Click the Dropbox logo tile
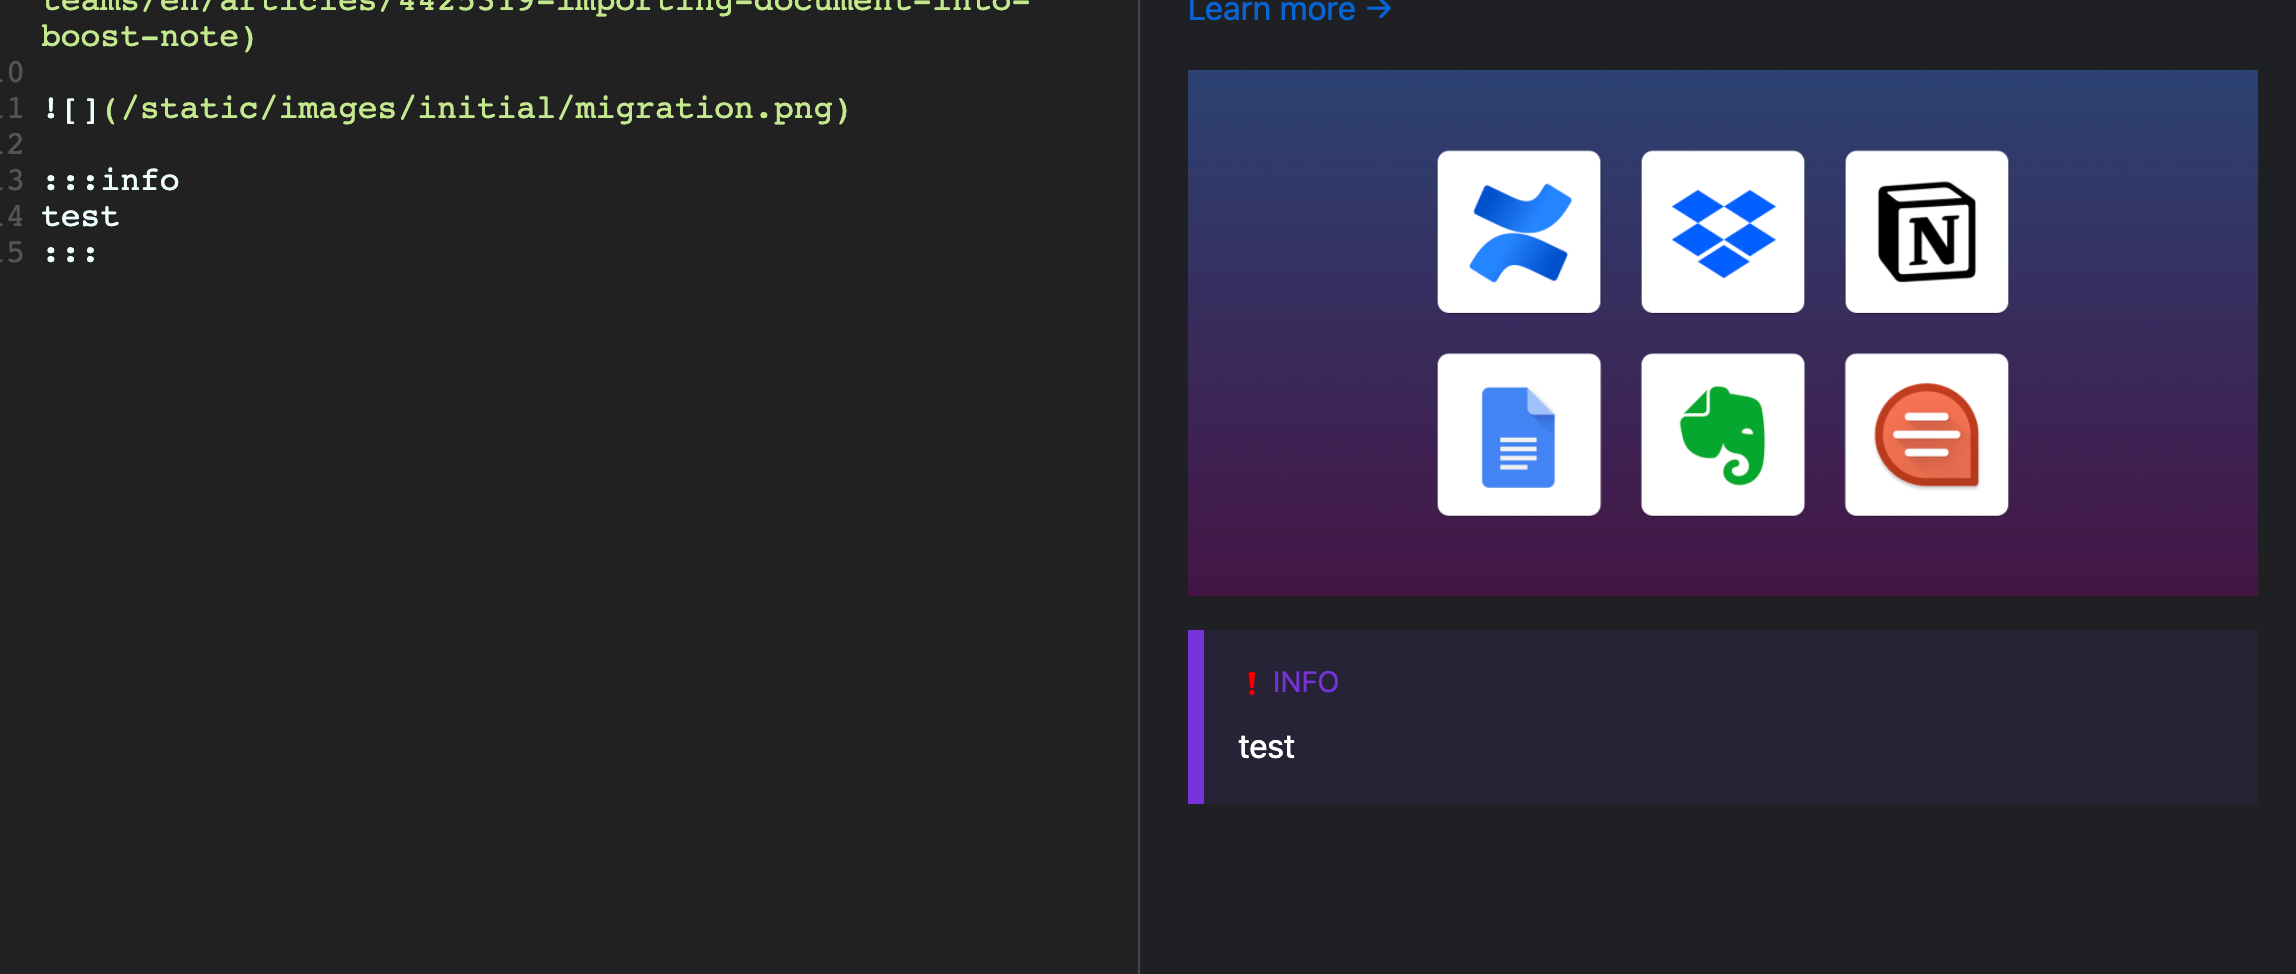The height and width of the screenshot is (974, 2296). 1722,232
